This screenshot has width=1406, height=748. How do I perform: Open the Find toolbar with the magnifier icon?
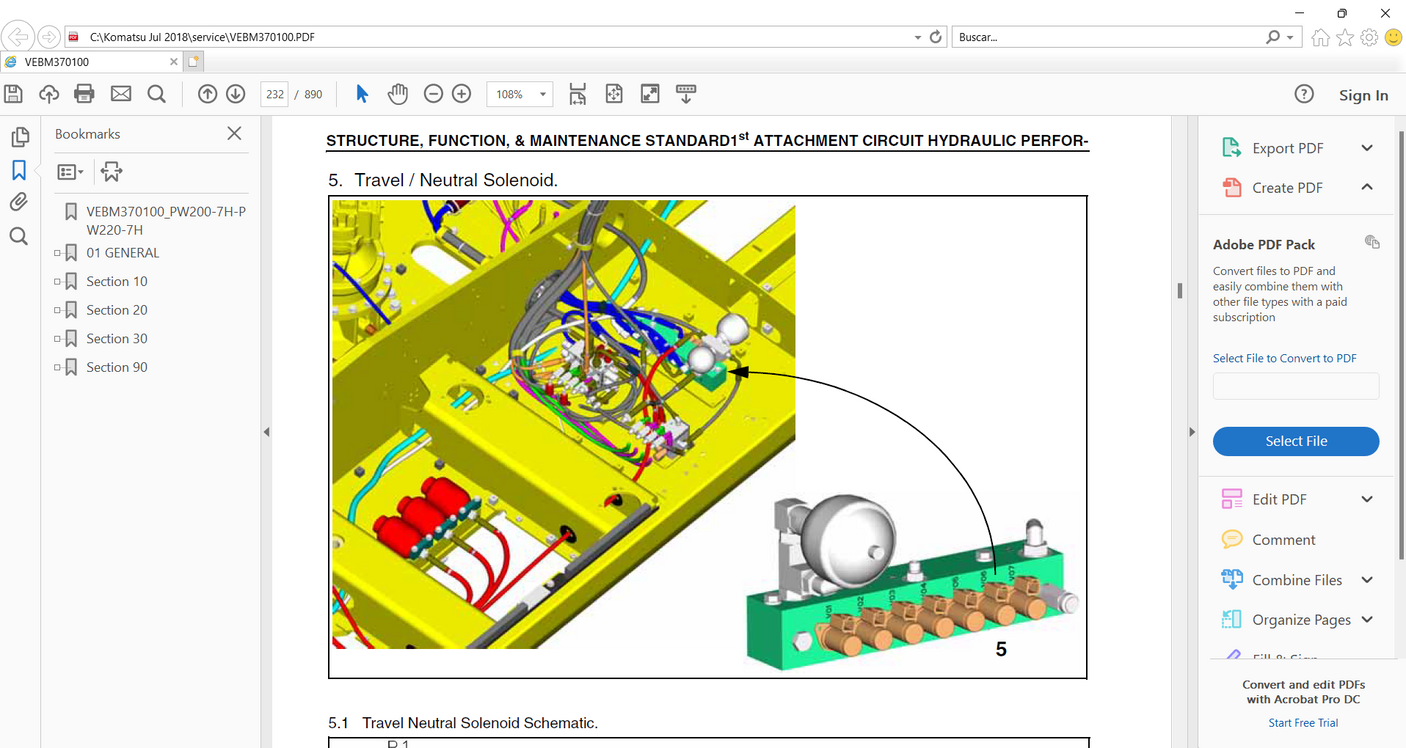(x=156, y=93)
